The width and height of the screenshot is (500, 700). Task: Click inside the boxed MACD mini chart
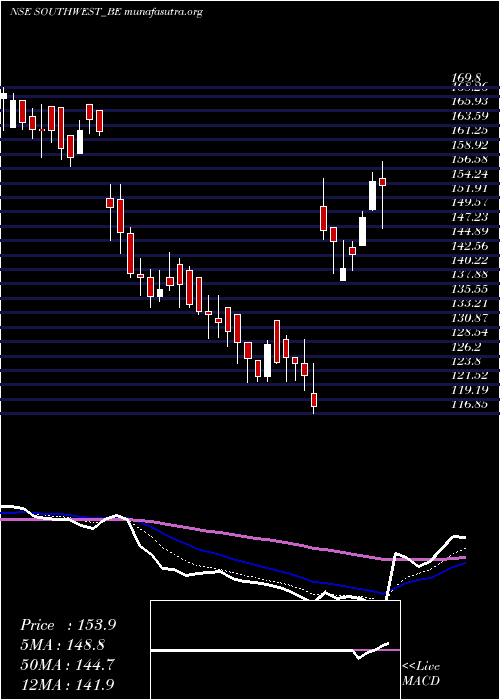point(275,650)
